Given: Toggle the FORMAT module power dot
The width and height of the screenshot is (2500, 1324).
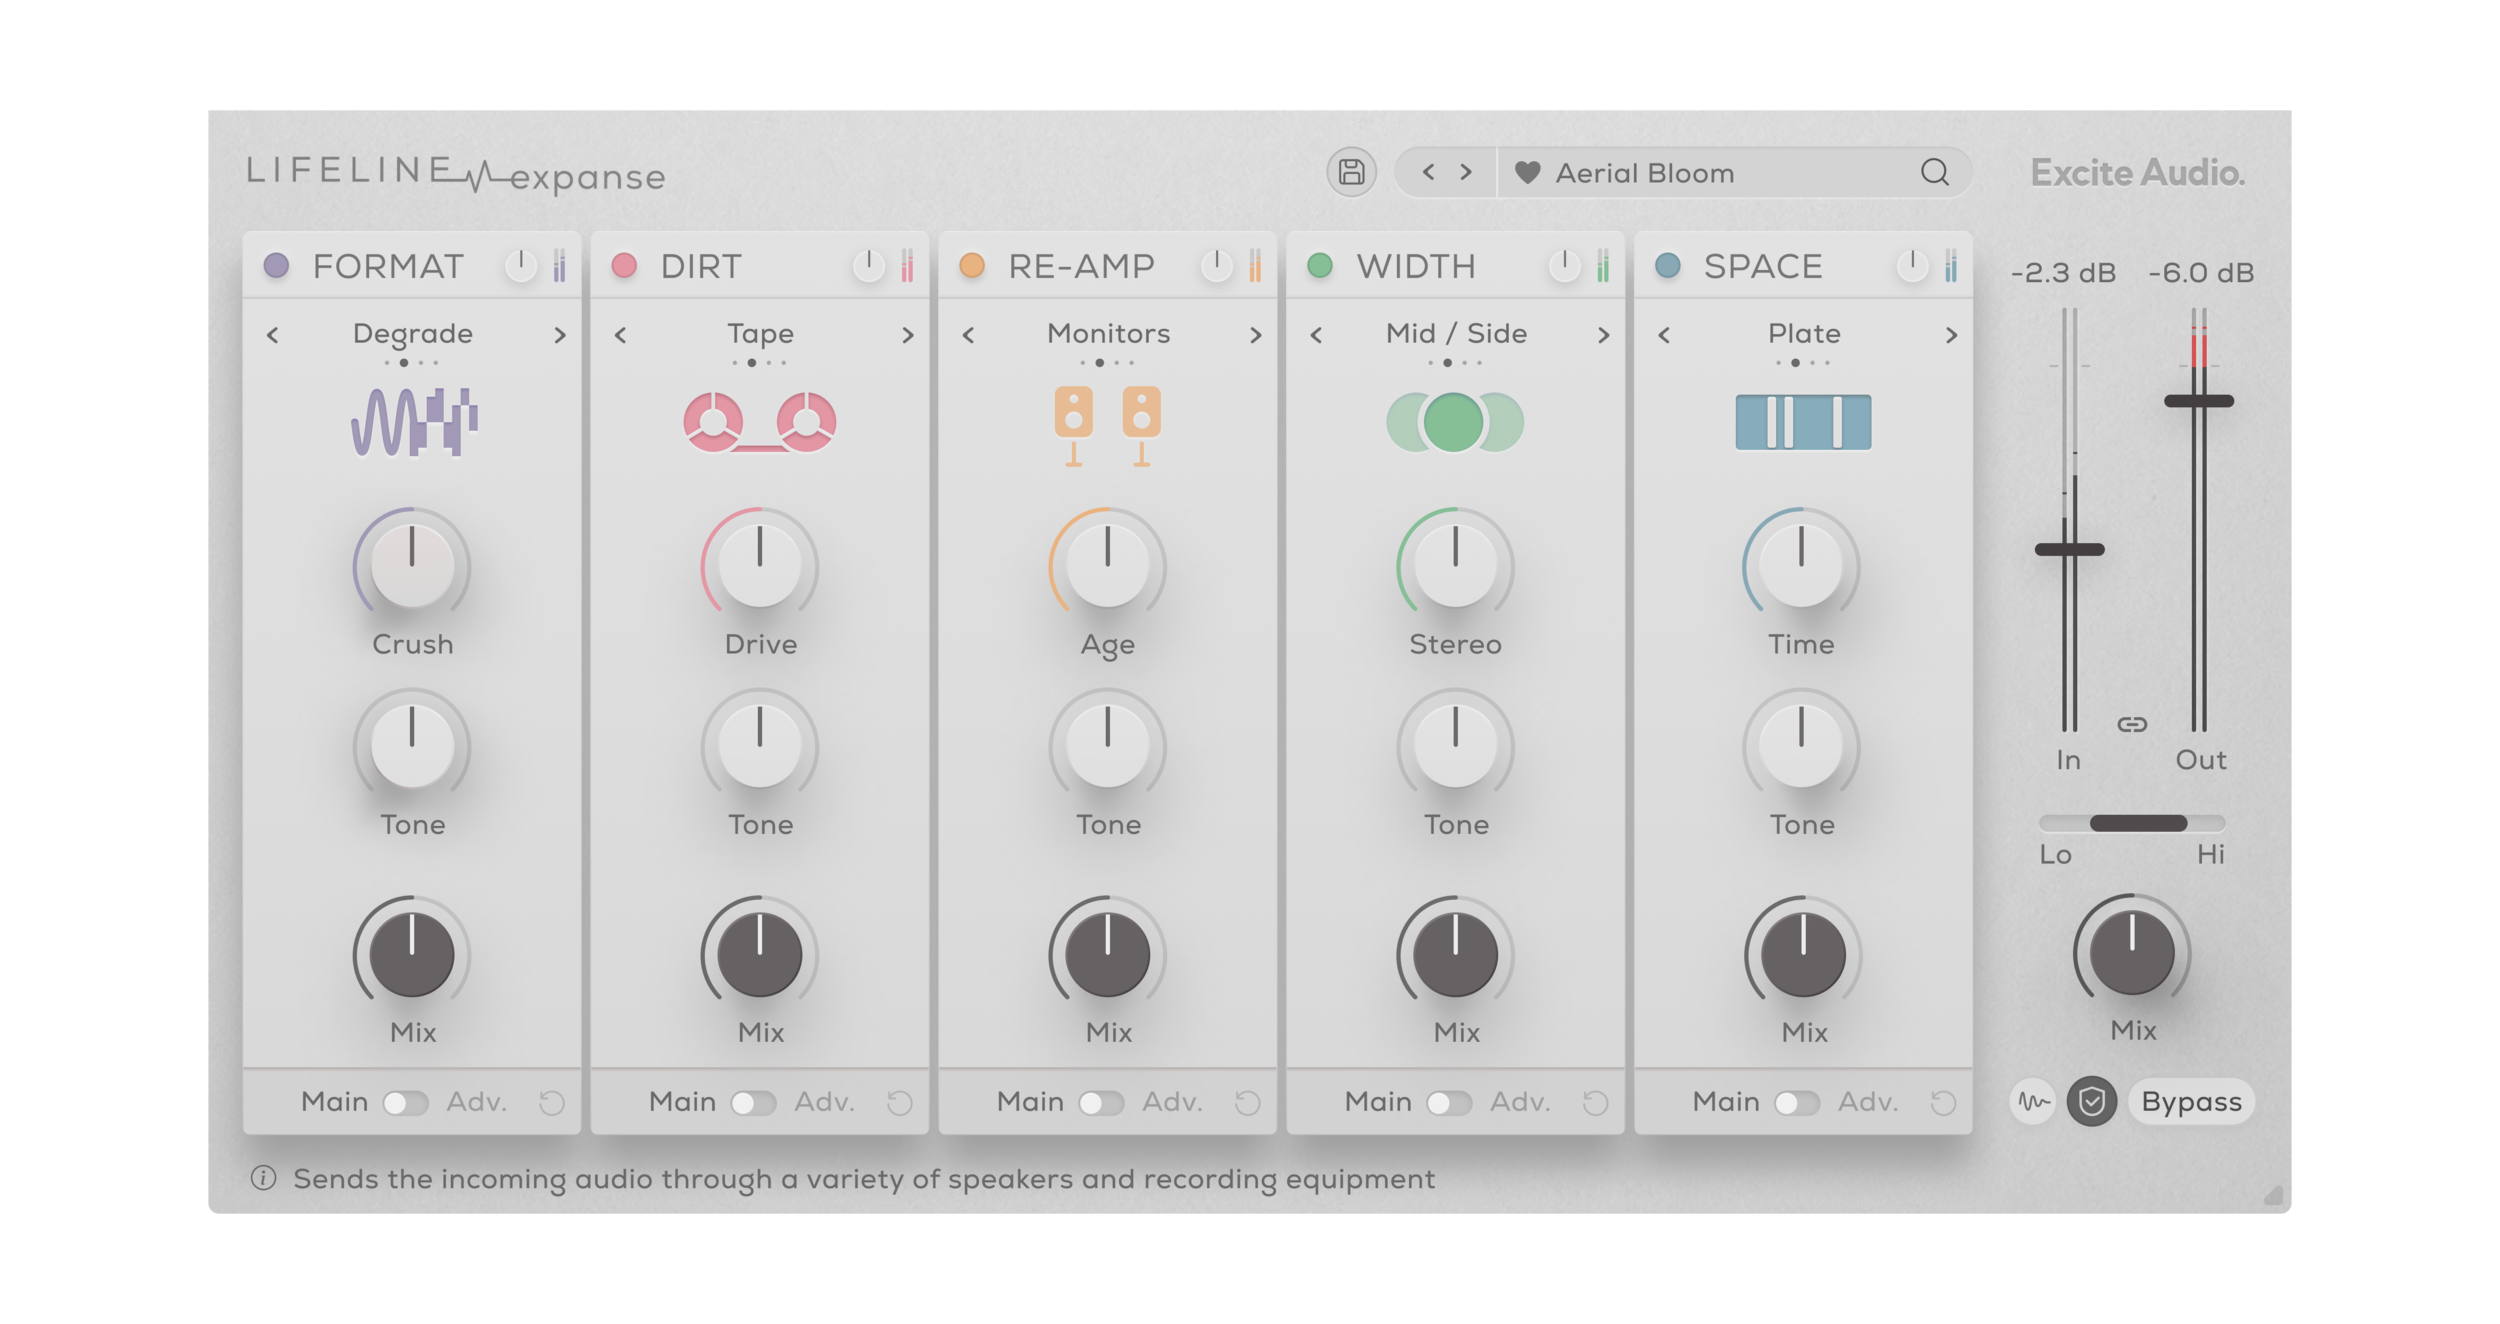Looking at the screenshot, I should [276, 266].
